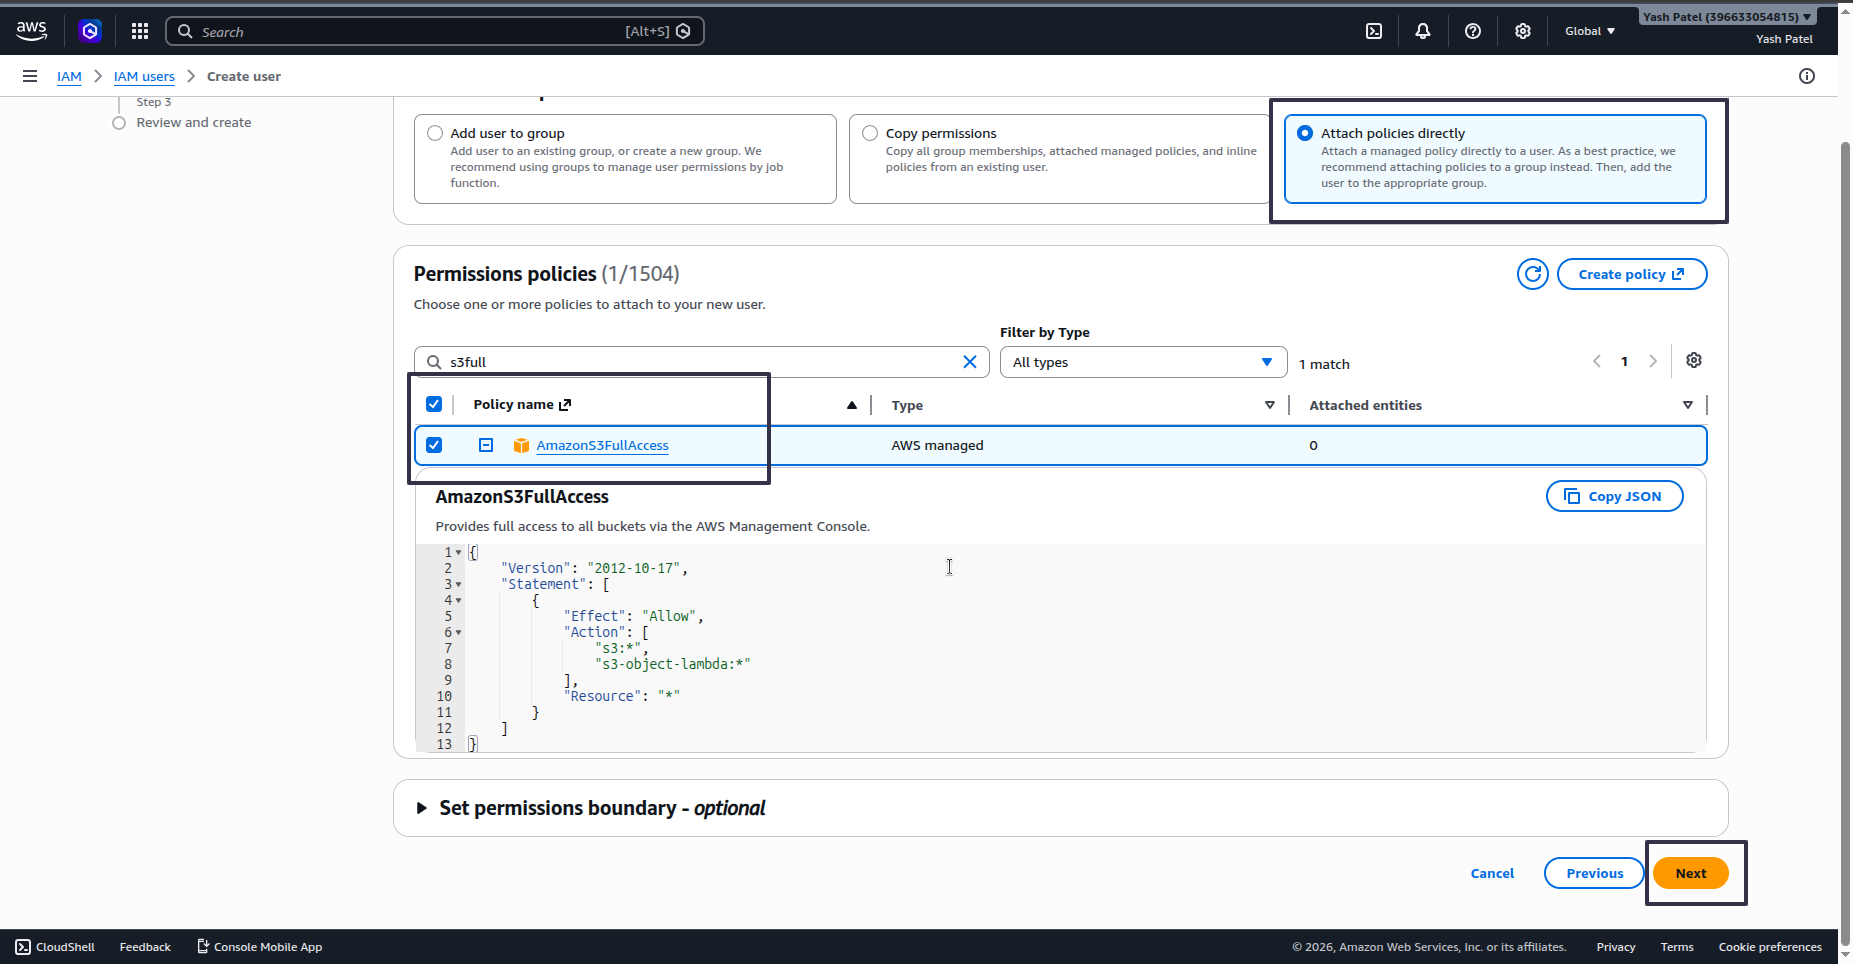
Task: Open AmazonS3FullAccess policy link
Action: 603,445
